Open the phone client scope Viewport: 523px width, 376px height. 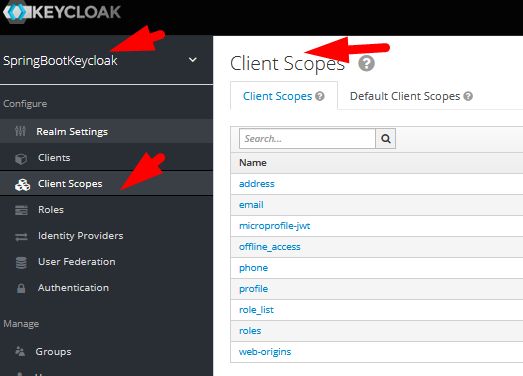coord(253,268)
